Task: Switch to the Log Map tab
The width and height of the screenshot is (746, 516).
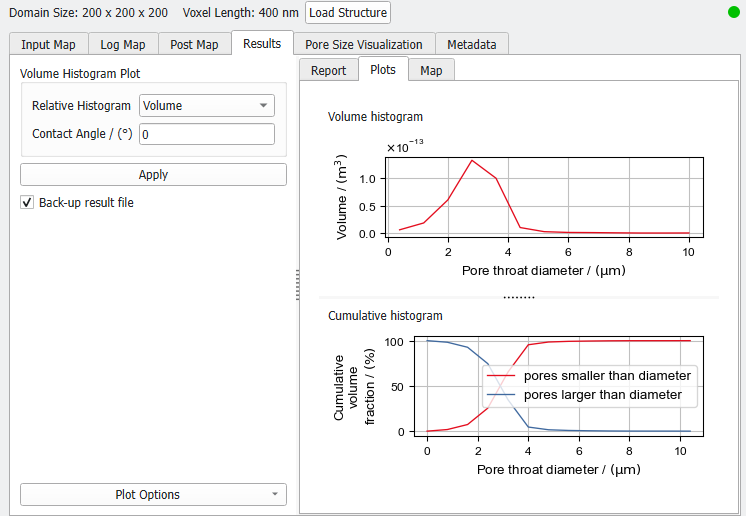Action: point(123,44)
